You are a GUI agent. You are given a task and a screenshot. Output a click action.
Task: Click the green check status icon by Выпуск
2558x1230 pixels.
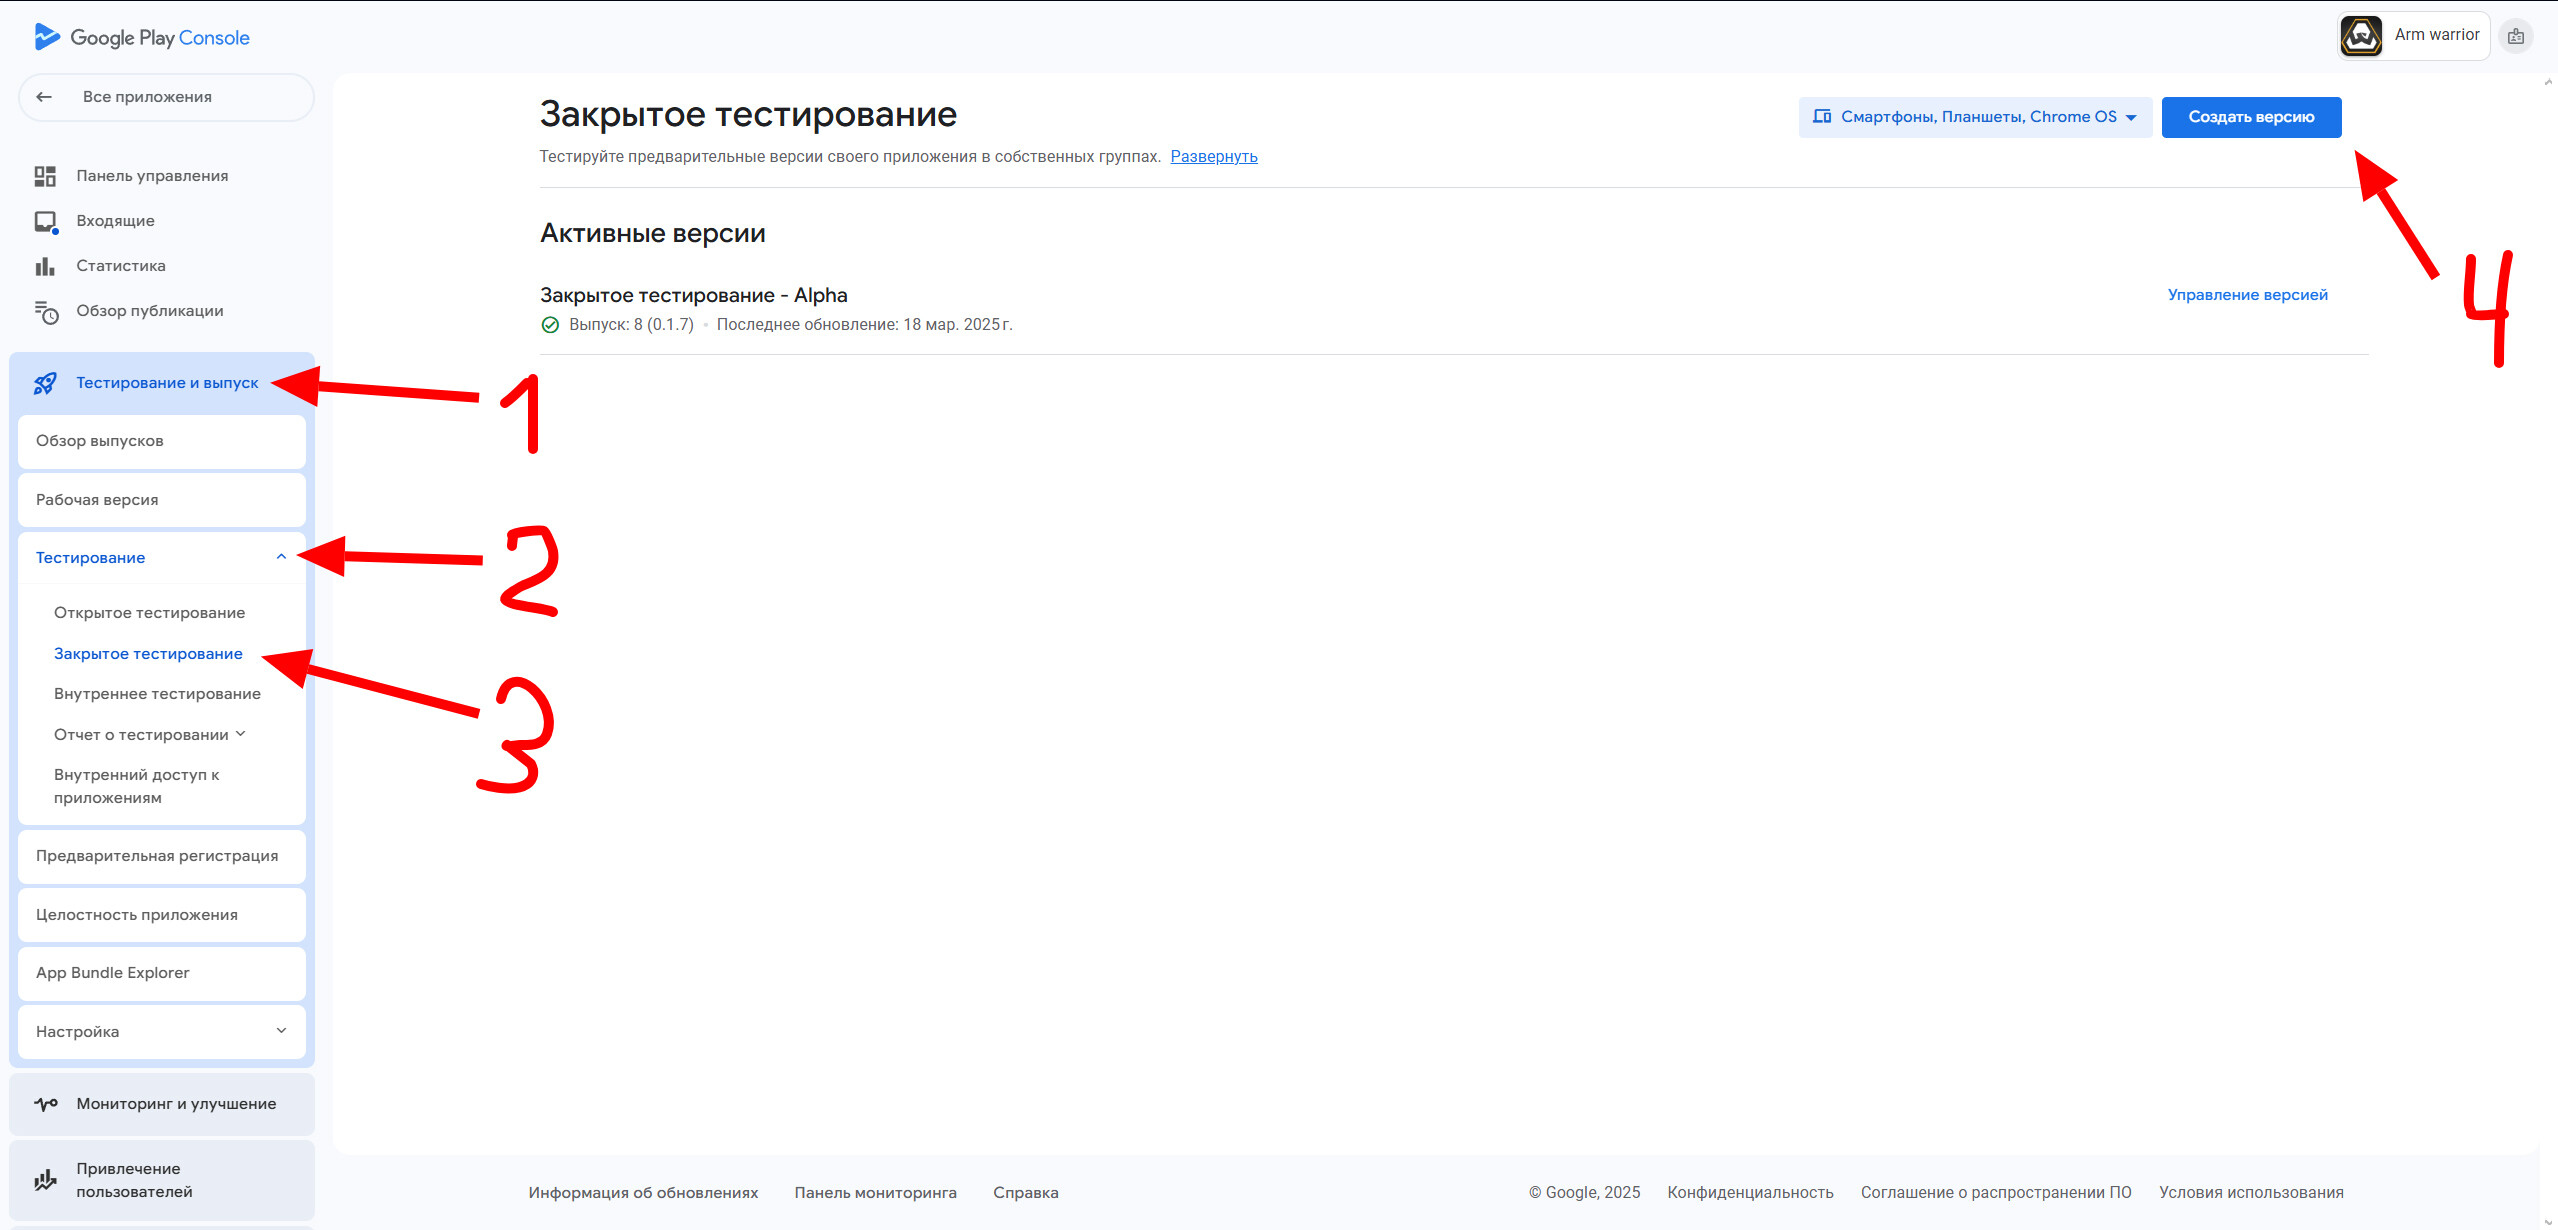(x=550, y=325)
